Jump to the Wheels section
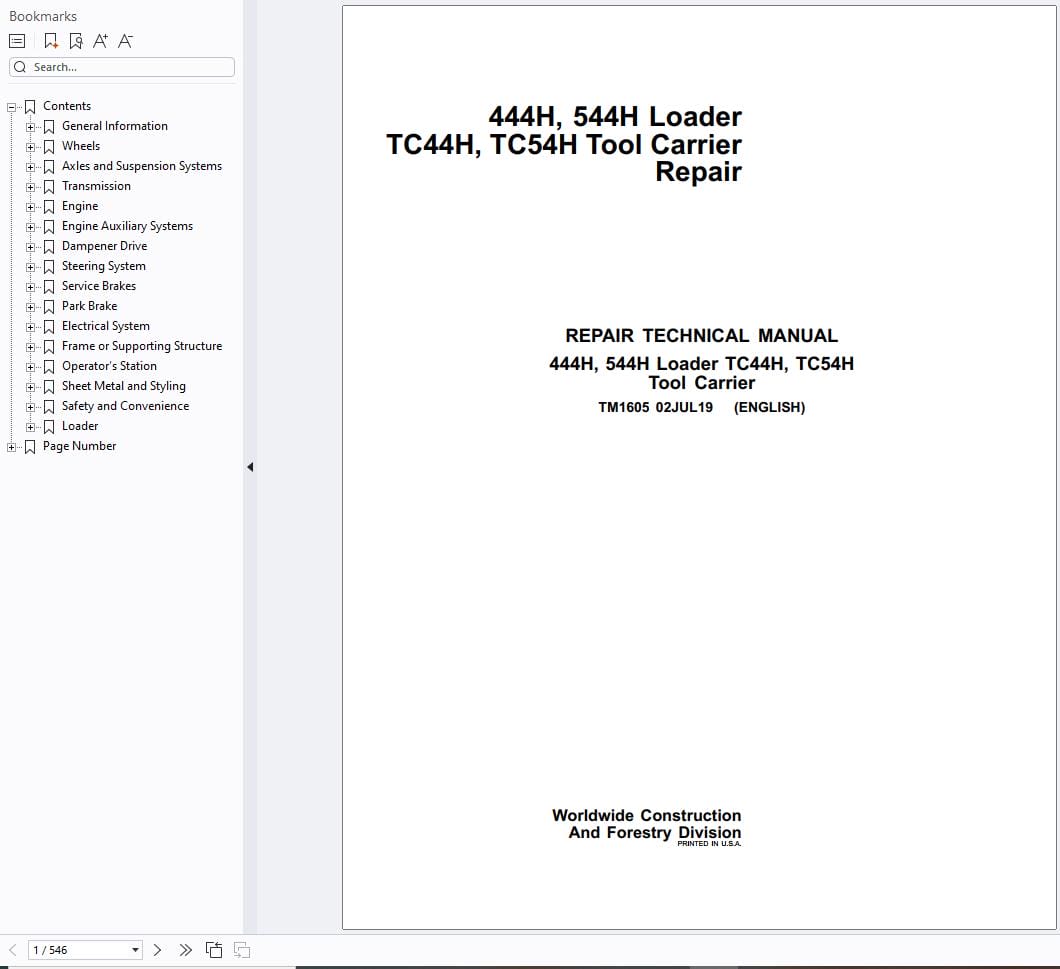Viewport: 1060px width, 969px height. [x=81, y=146]
